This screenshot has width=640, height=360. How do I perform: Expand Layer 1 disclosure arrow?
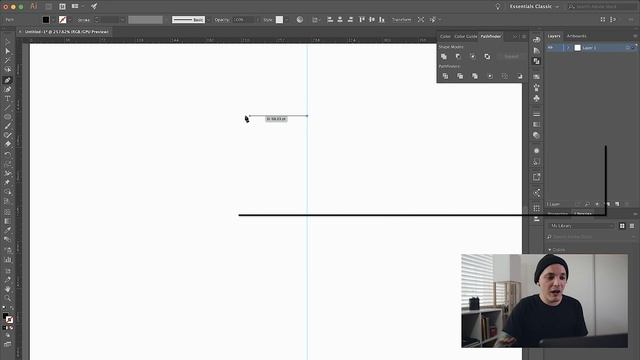click(x=568, y=48)
